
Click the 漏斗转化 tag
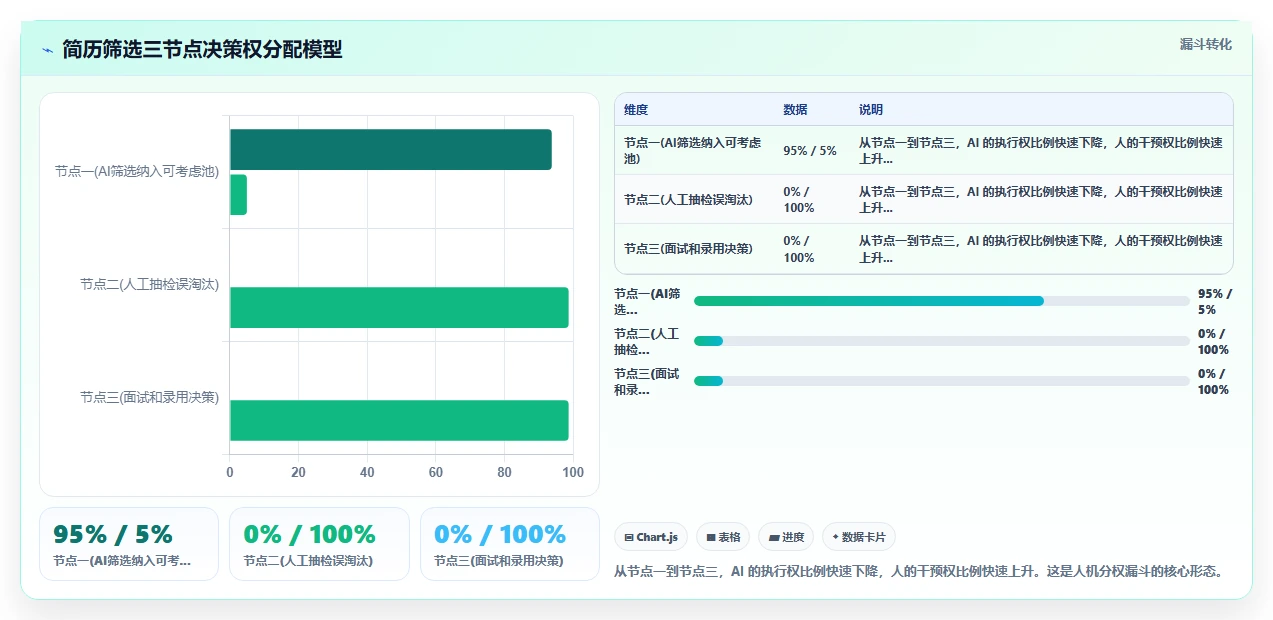(1206, 45)
